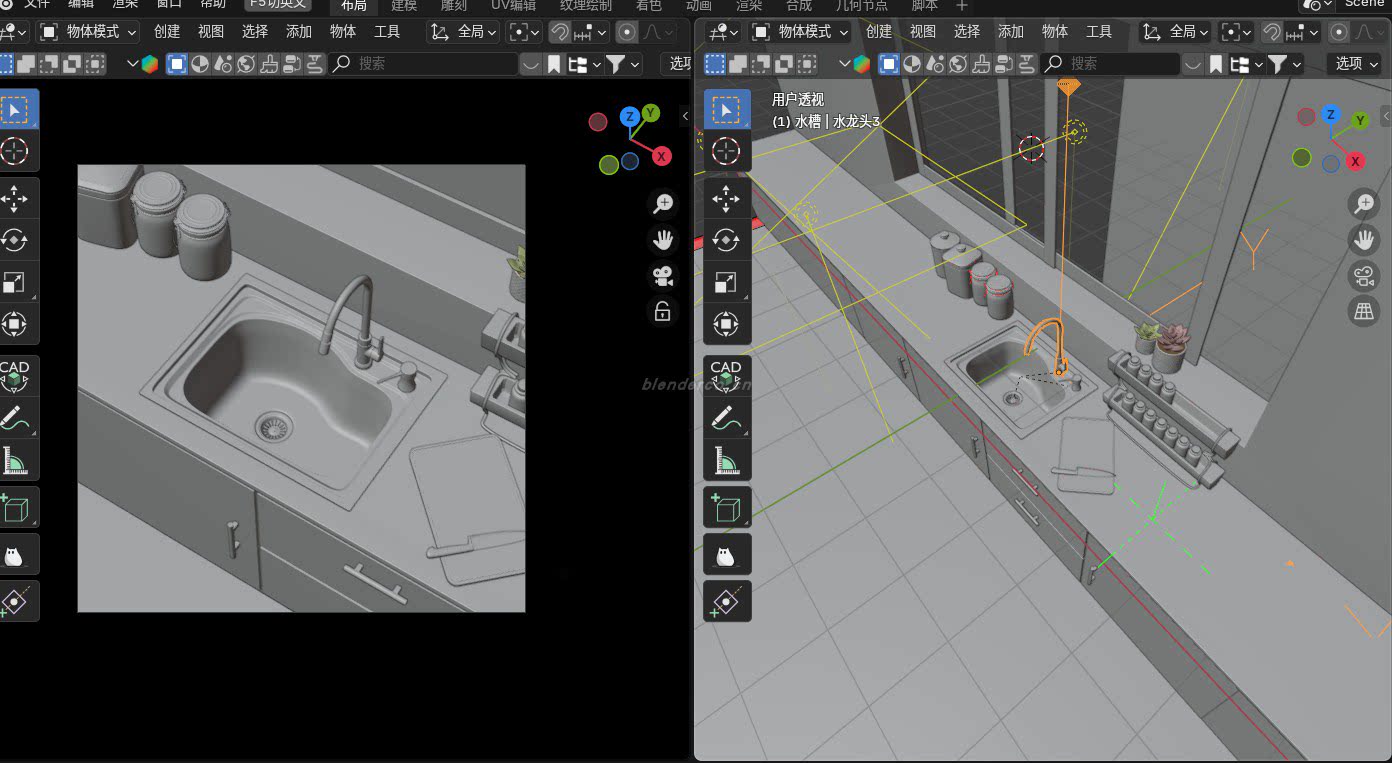Activate the Transform tool in left viewport
1392x763 pixels.
coord(16,324)
